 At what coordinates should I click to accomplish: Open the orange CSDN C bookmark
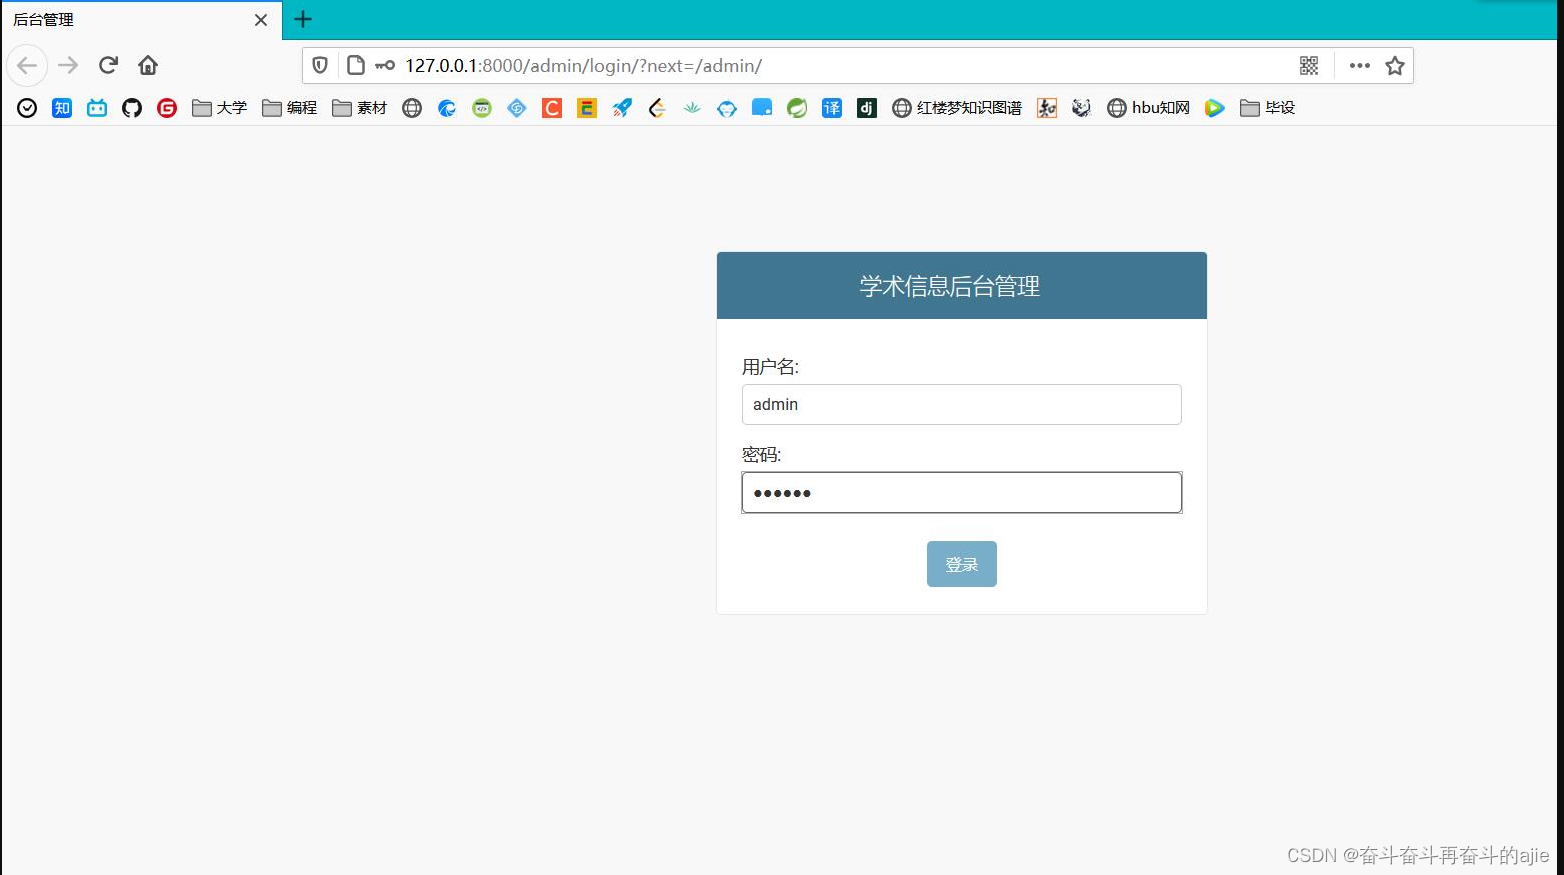click(552, 108)
